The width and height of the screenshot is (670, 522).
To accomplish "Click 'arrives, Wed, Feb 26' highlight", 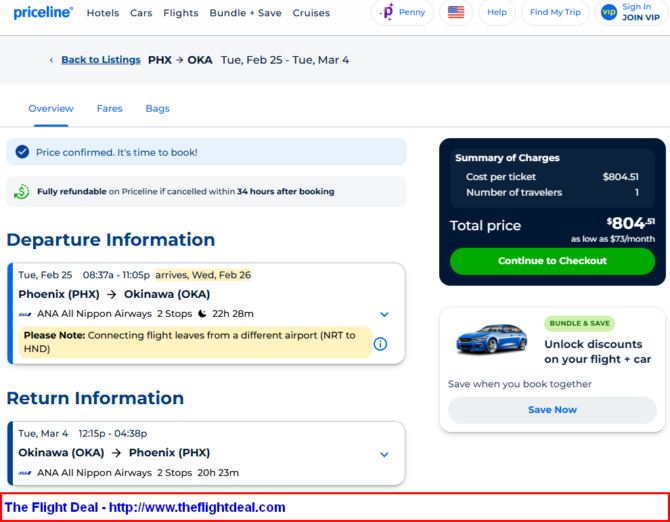I will click(203, 275).
